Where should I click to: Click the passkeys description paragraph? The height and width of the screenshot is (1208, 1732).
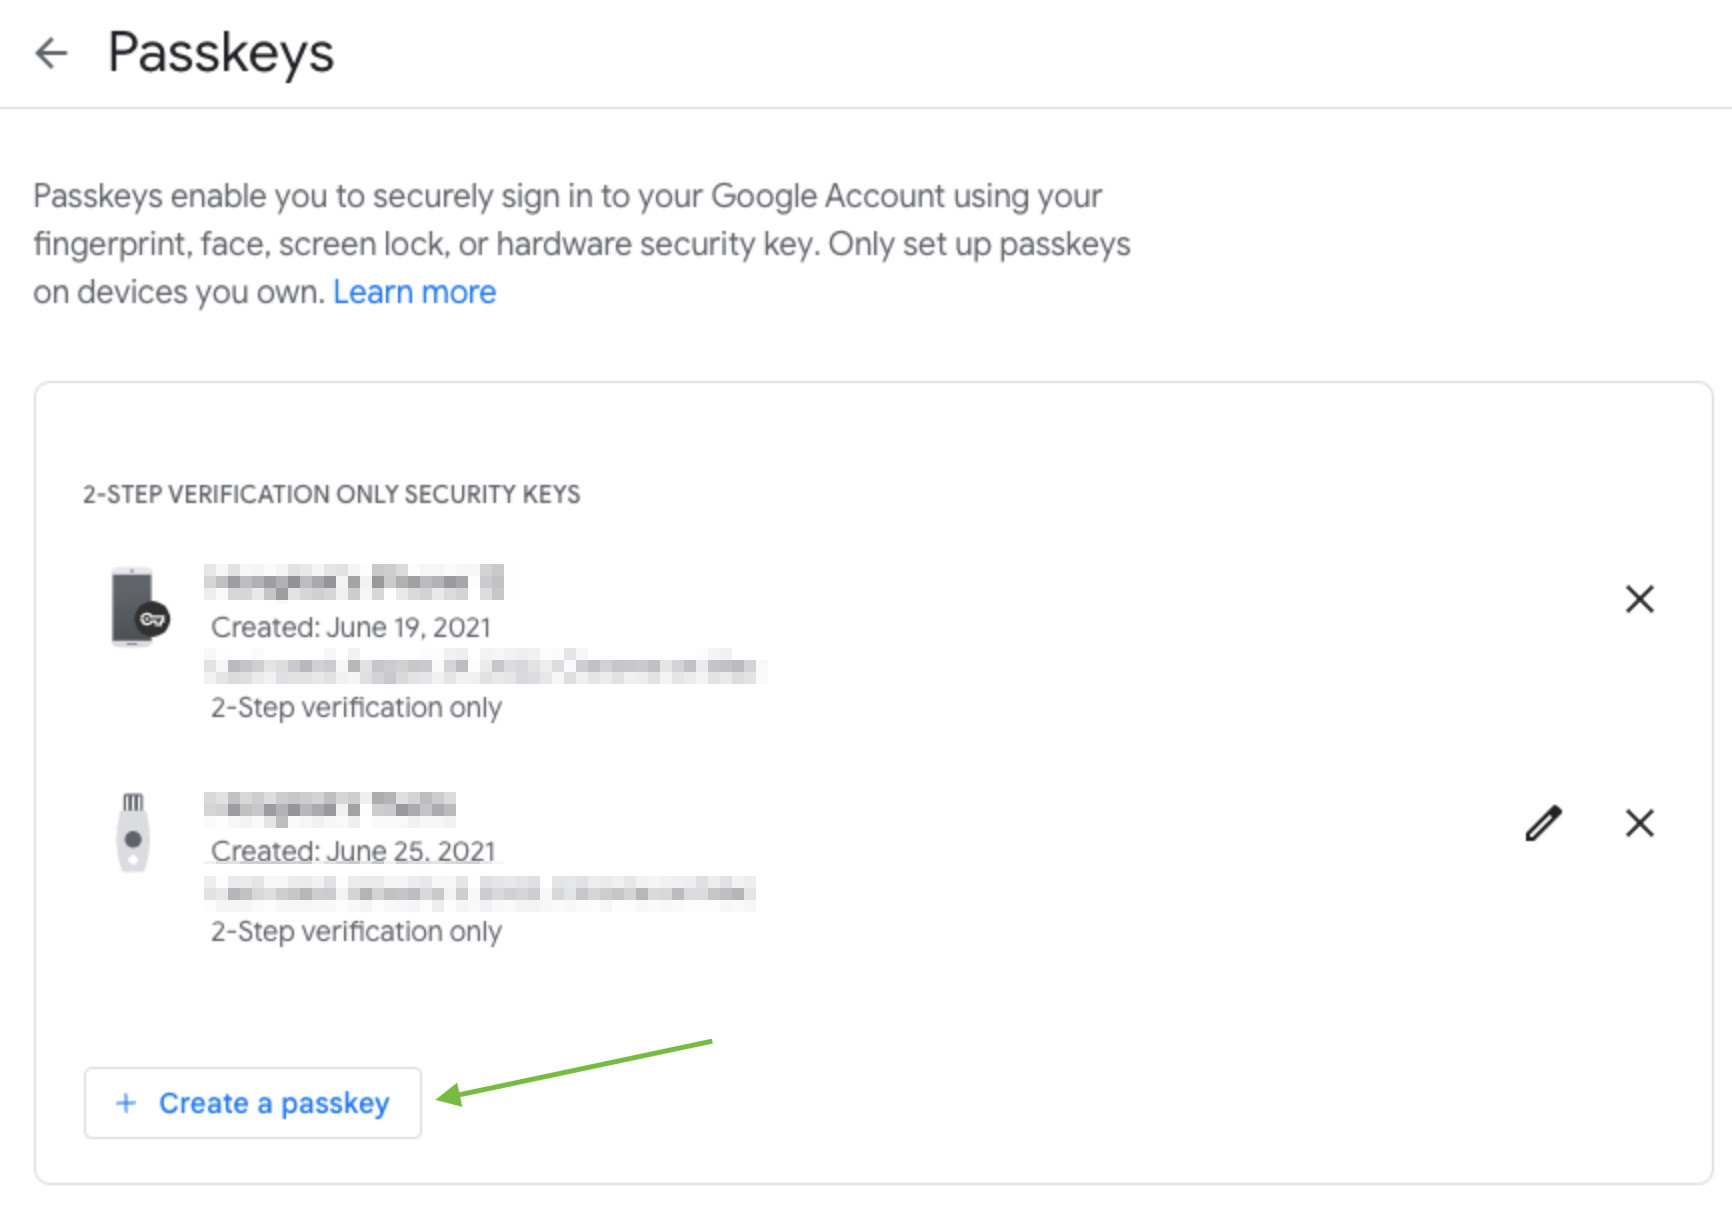pos(582,244)
